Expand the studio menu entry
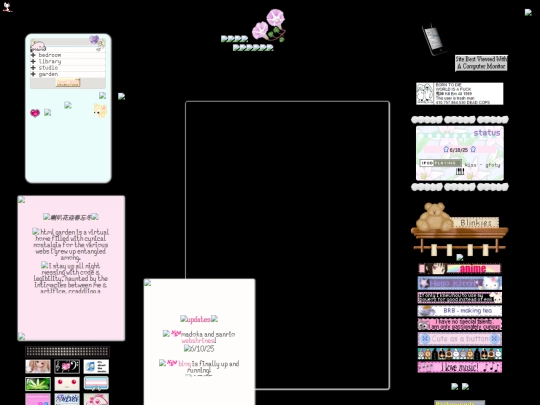Viewport: 540px width, 405px height. pos(33,68)
